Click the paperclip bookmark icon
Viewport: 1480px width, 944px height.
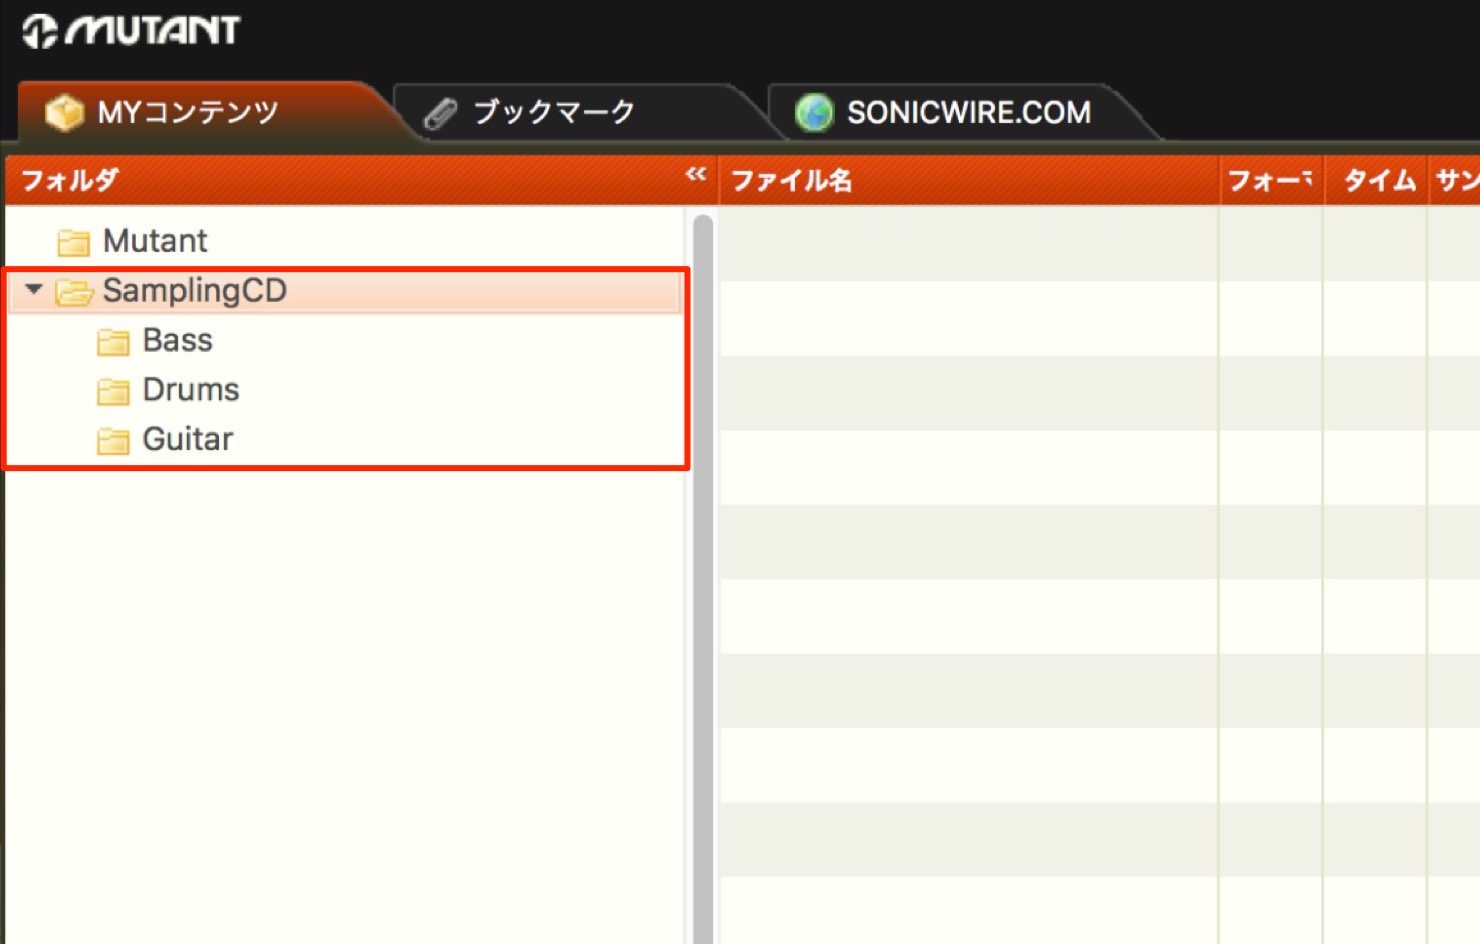(440, 114)
